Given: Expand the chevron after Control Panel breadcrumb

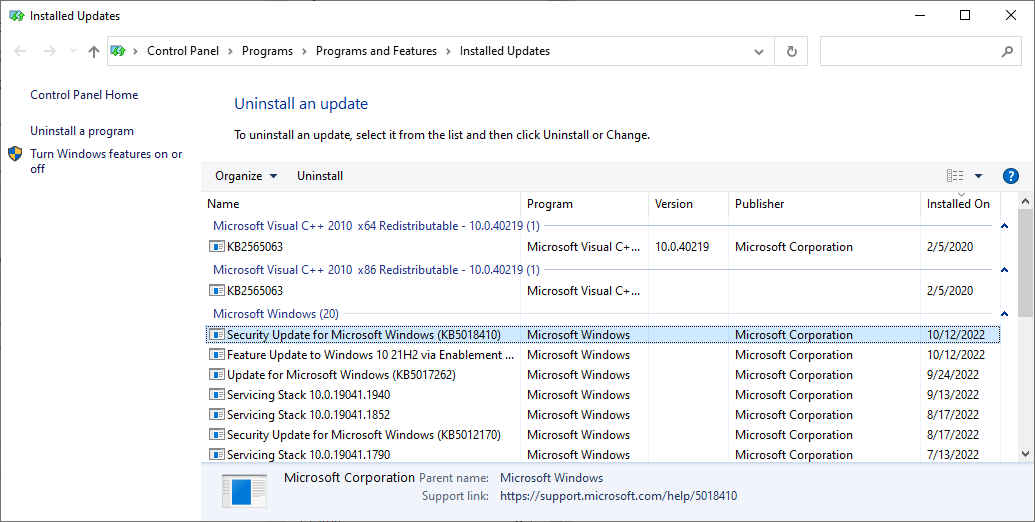Looking at the screenshot, I should 230,51.
